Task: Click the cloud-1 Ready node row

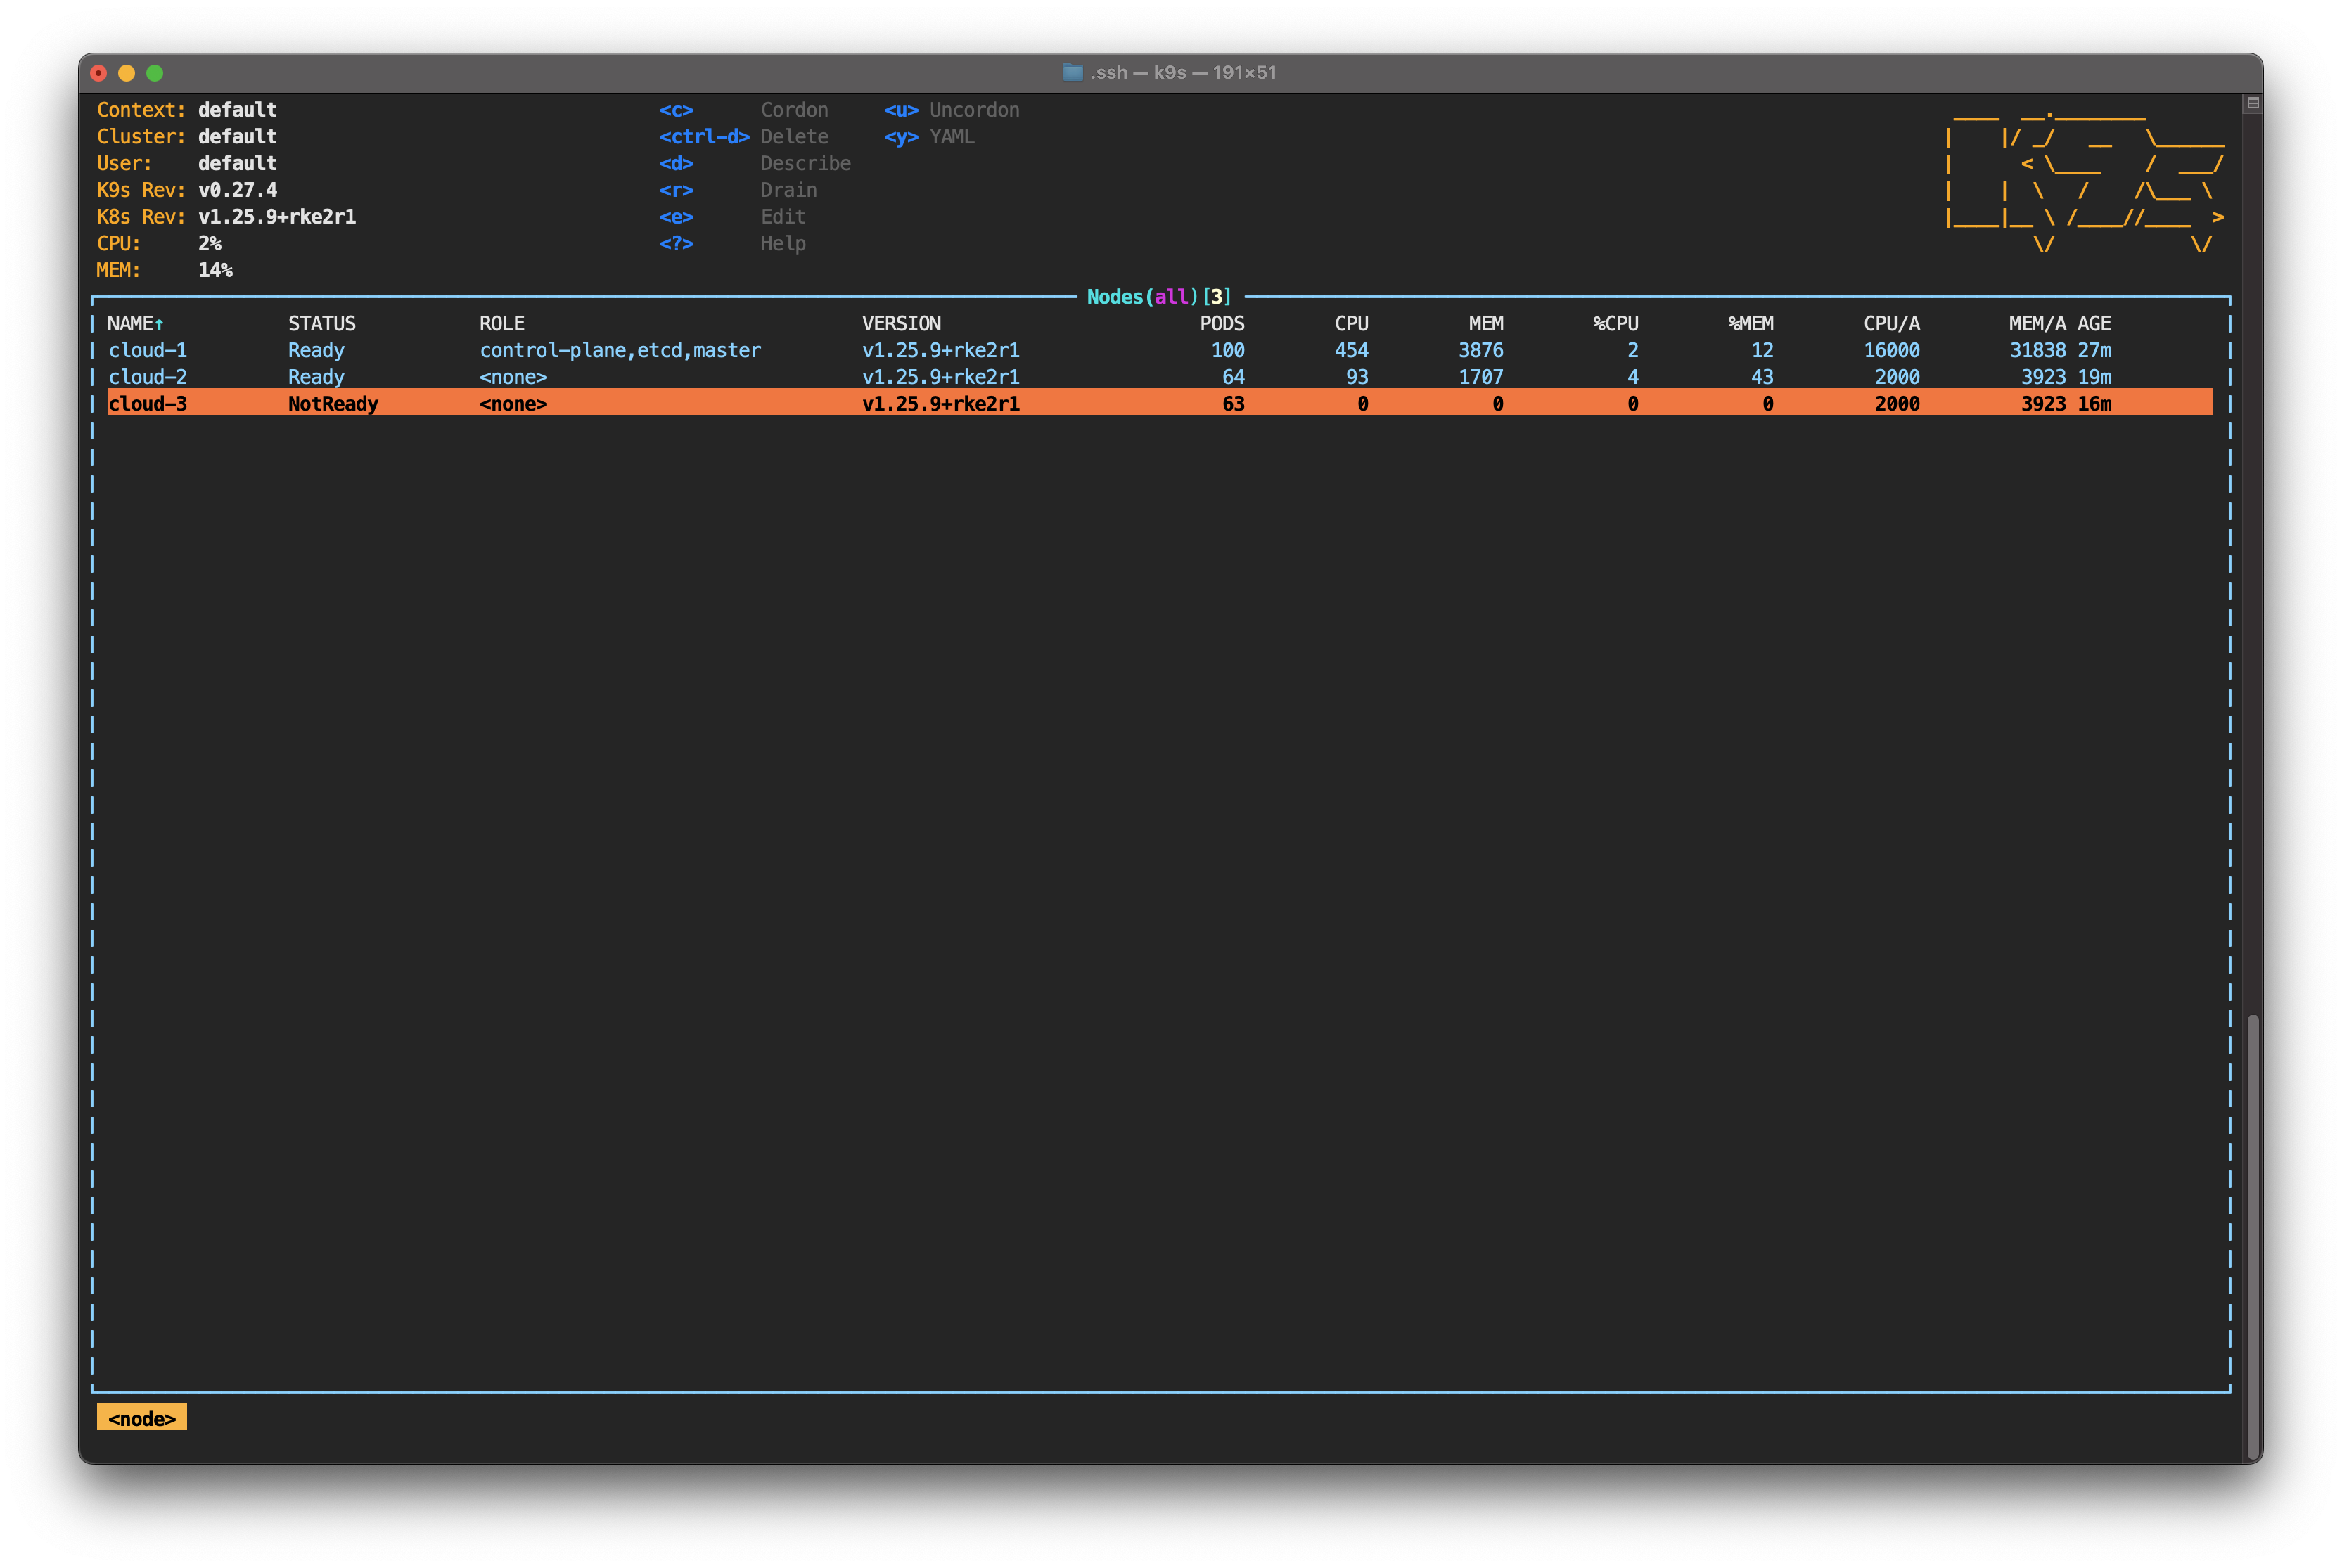Action: pos(1156,350)
